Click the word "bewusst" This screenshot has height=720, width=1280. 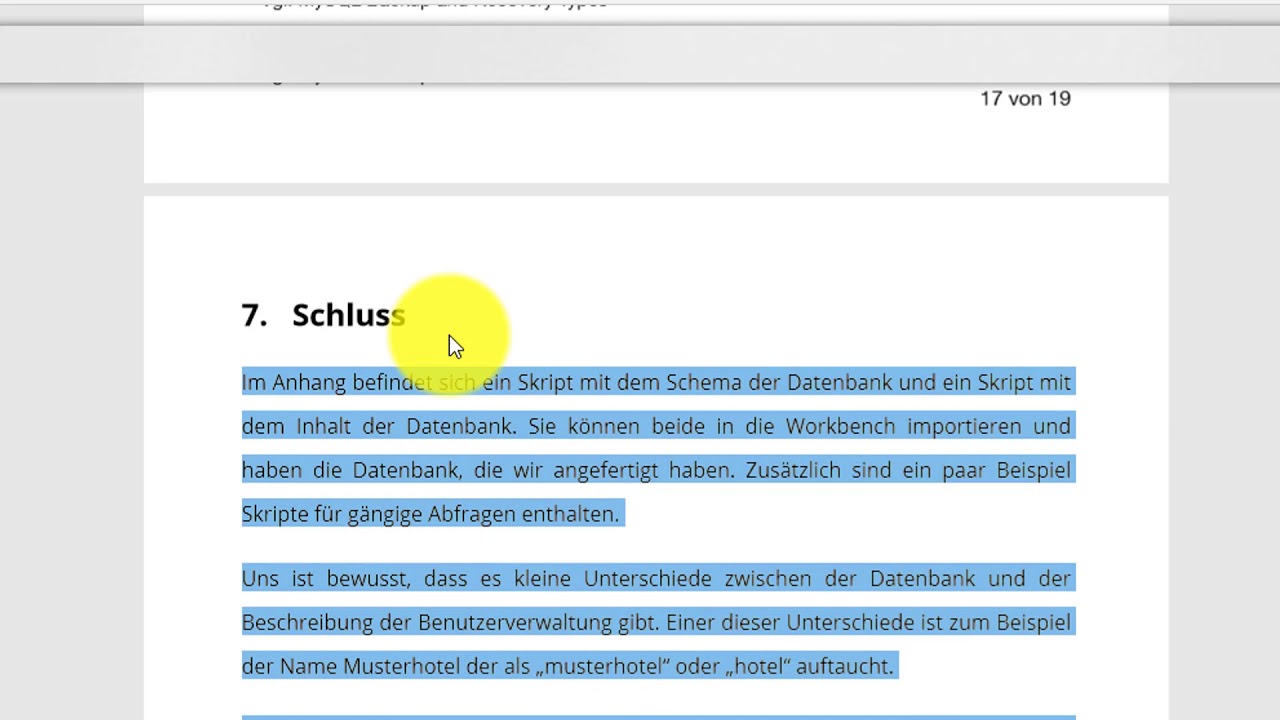tap(368, 579)
